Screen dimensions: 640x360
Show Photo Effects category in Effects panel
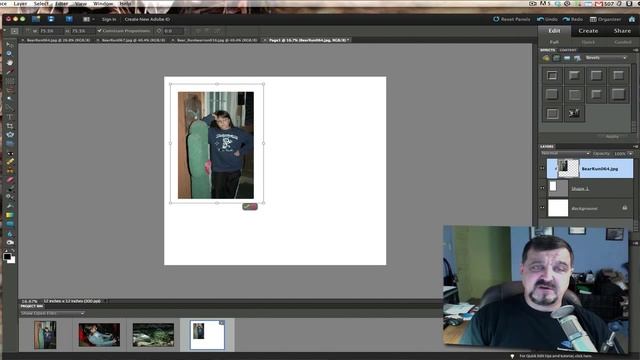[567, 58]
